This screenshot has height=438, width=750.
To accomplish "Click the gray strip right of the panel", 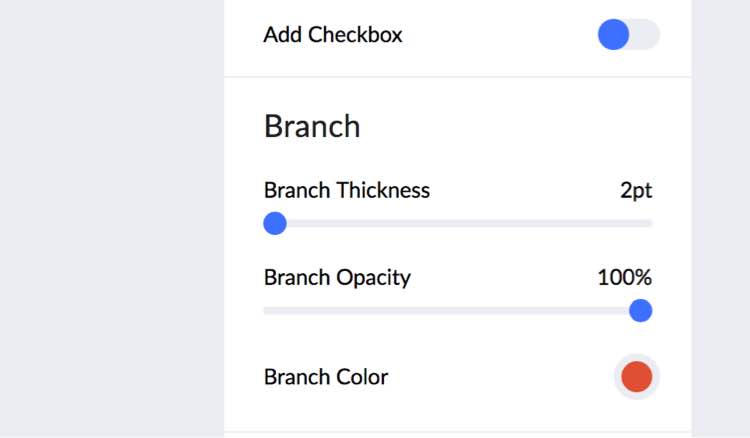I will (721, 220).
